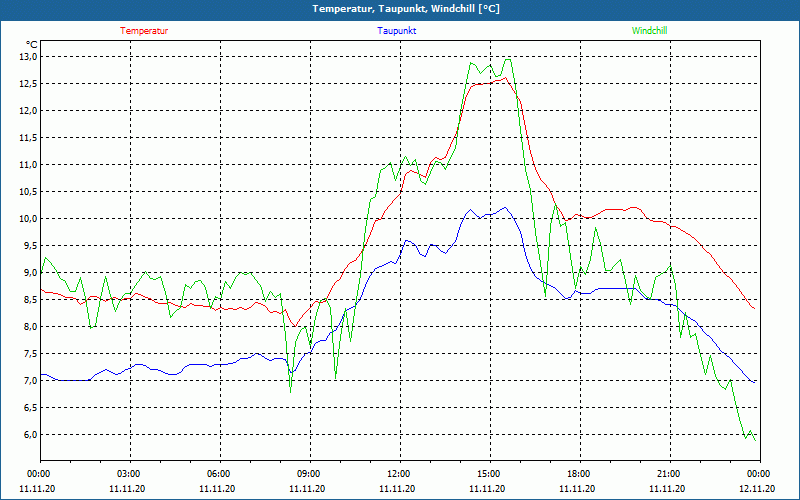
Task: Select the blue 'Taupunkt' legend label
Action: (396, 31)
